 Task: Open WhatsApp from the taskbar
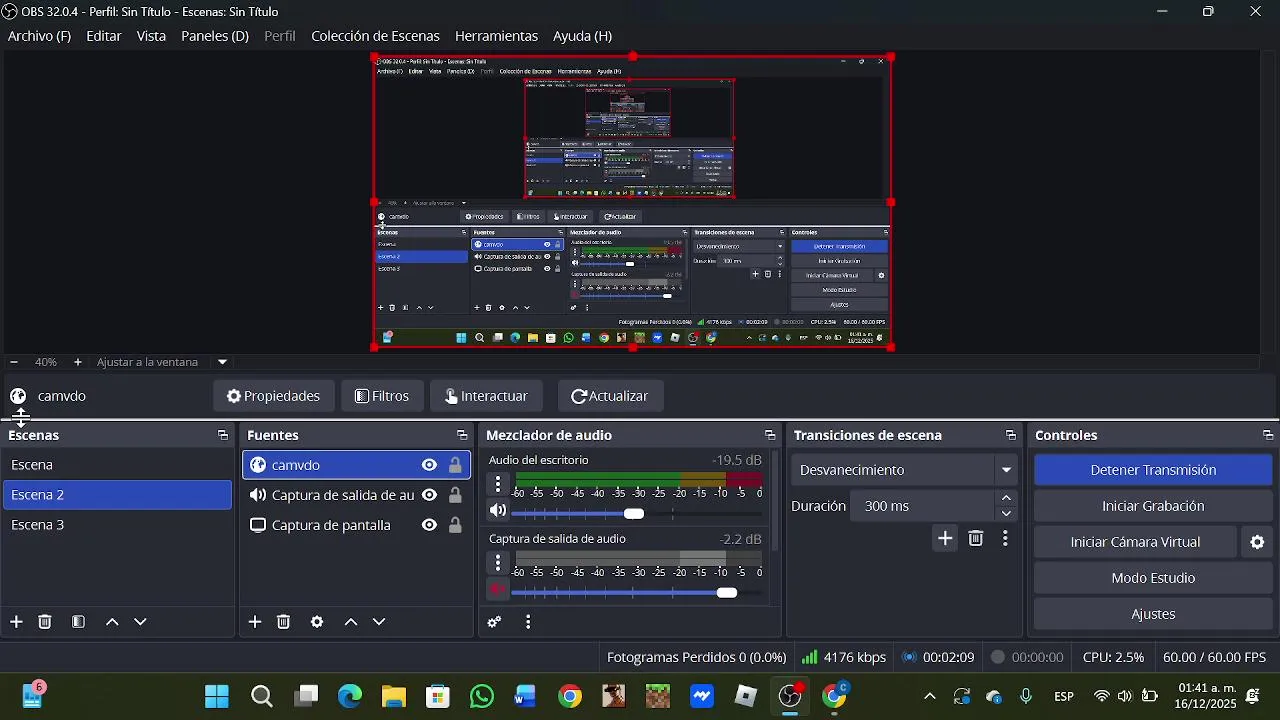pos(482,696)
